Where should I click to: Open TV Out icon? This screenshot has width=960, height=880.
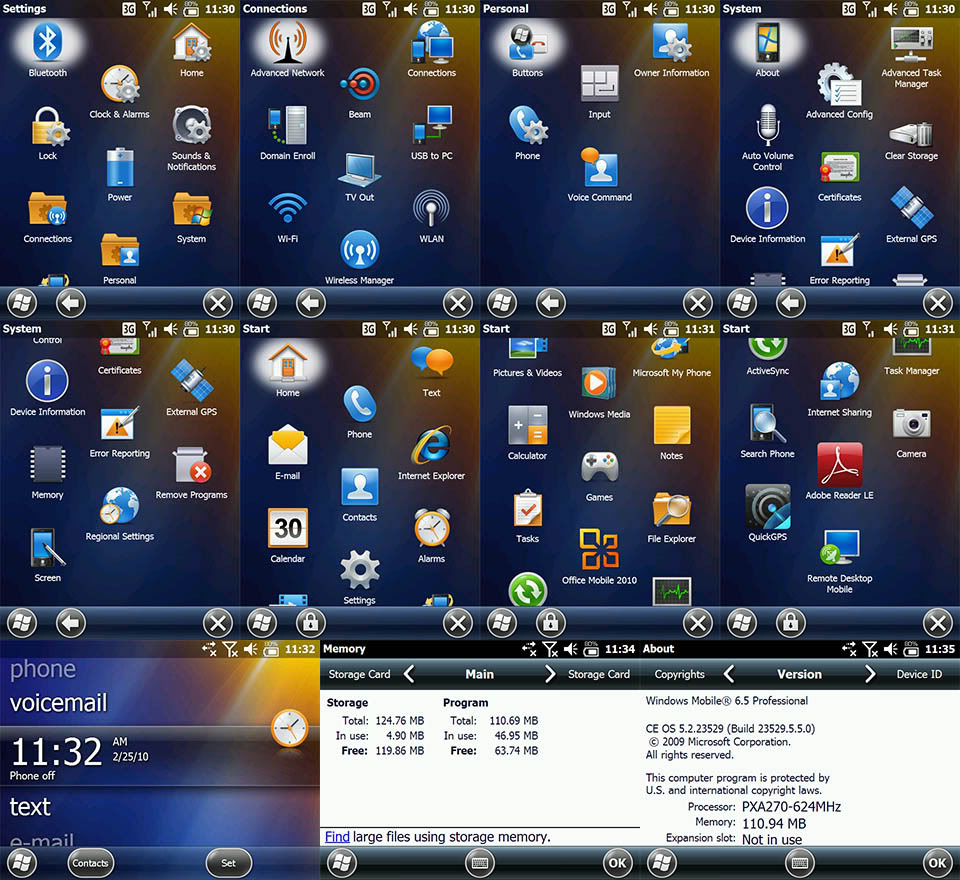click(360, 169)
